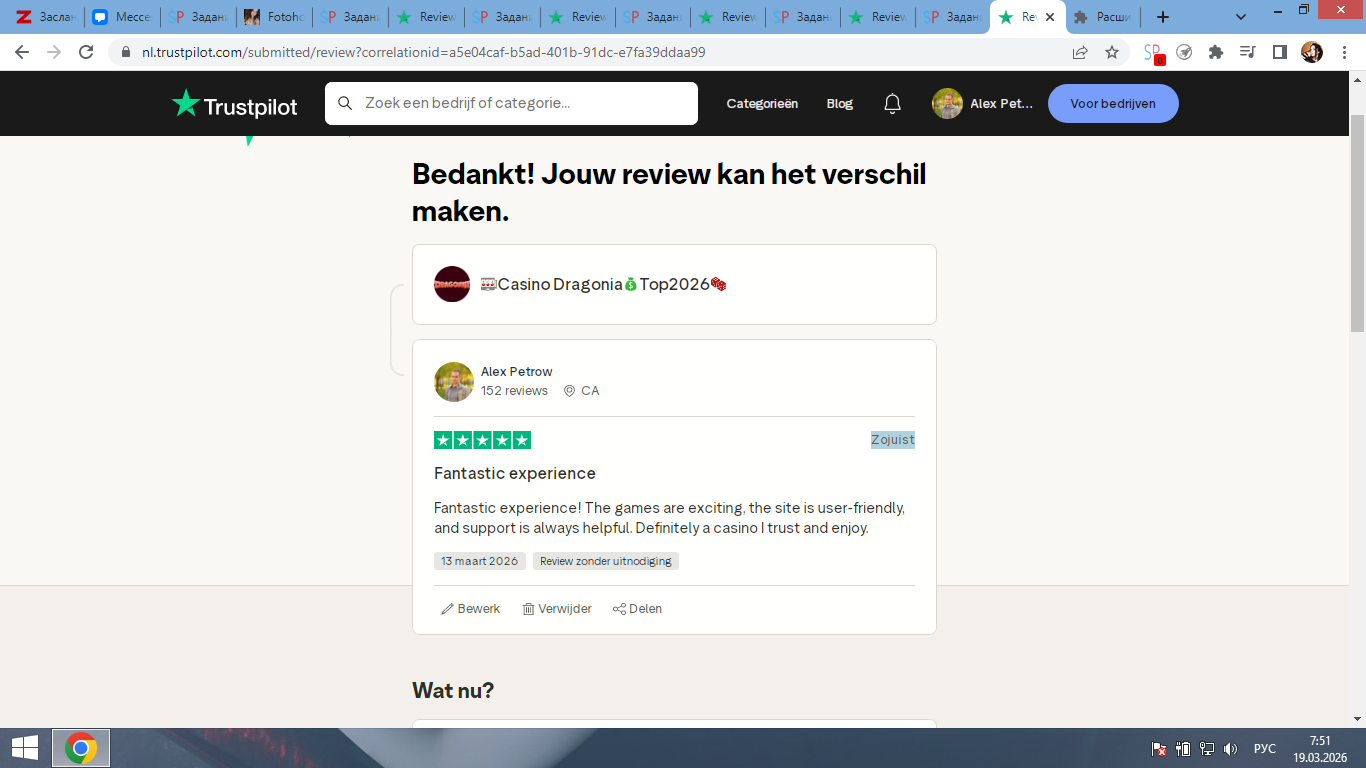Click the CA location pin icon
Image resolution: width=1366 pixels, height=768 pixels.
(569, 391)
